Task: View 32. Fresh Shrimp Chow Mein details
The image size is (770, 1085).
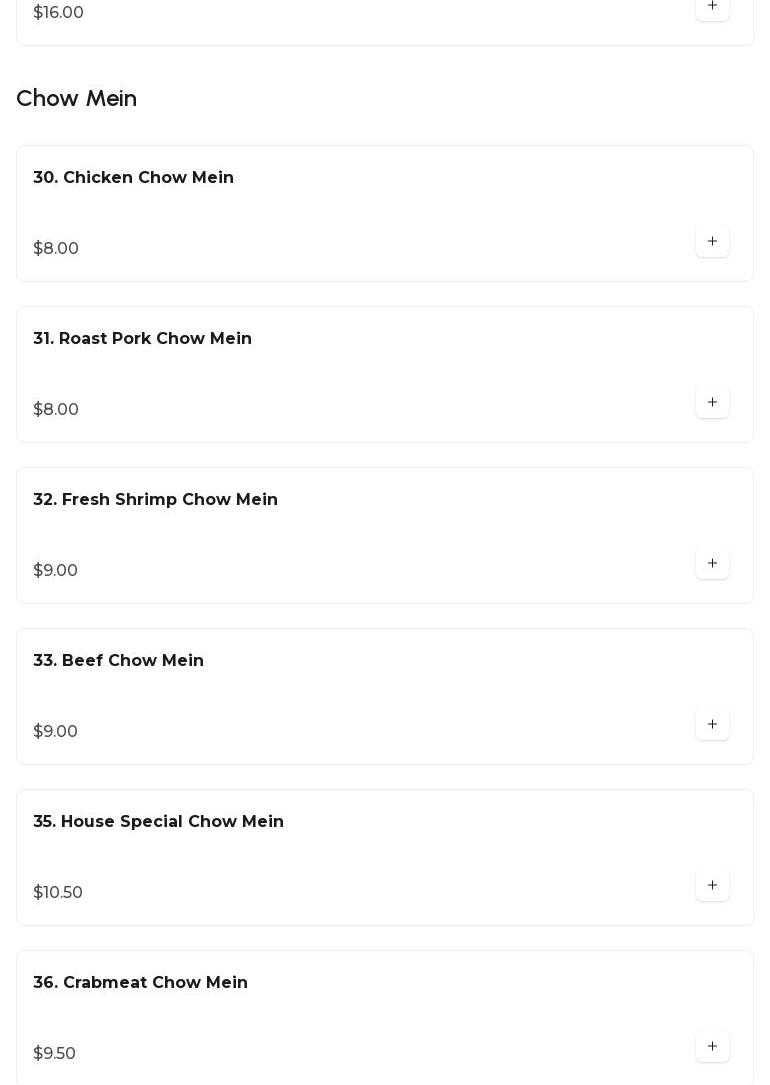Action: 155,500
